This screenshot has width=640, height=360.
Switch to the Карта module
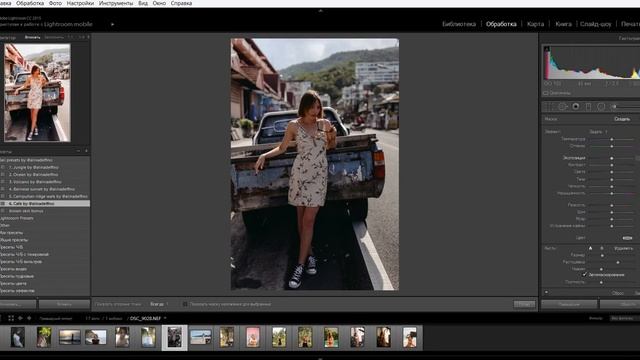click(535, 24)
